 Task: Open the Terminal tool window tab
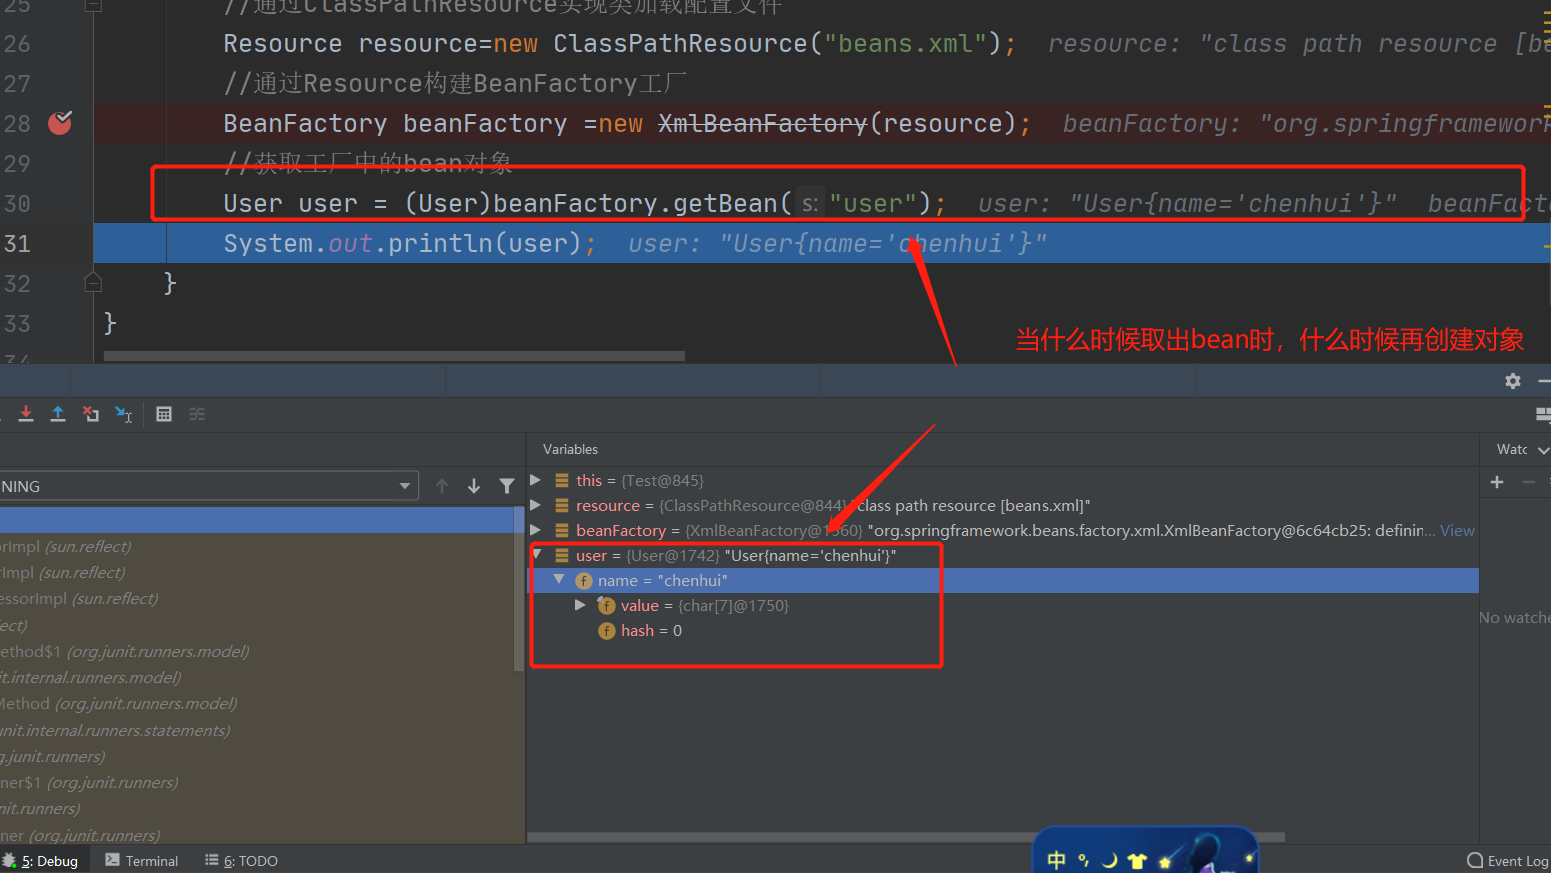pos(142,861)
